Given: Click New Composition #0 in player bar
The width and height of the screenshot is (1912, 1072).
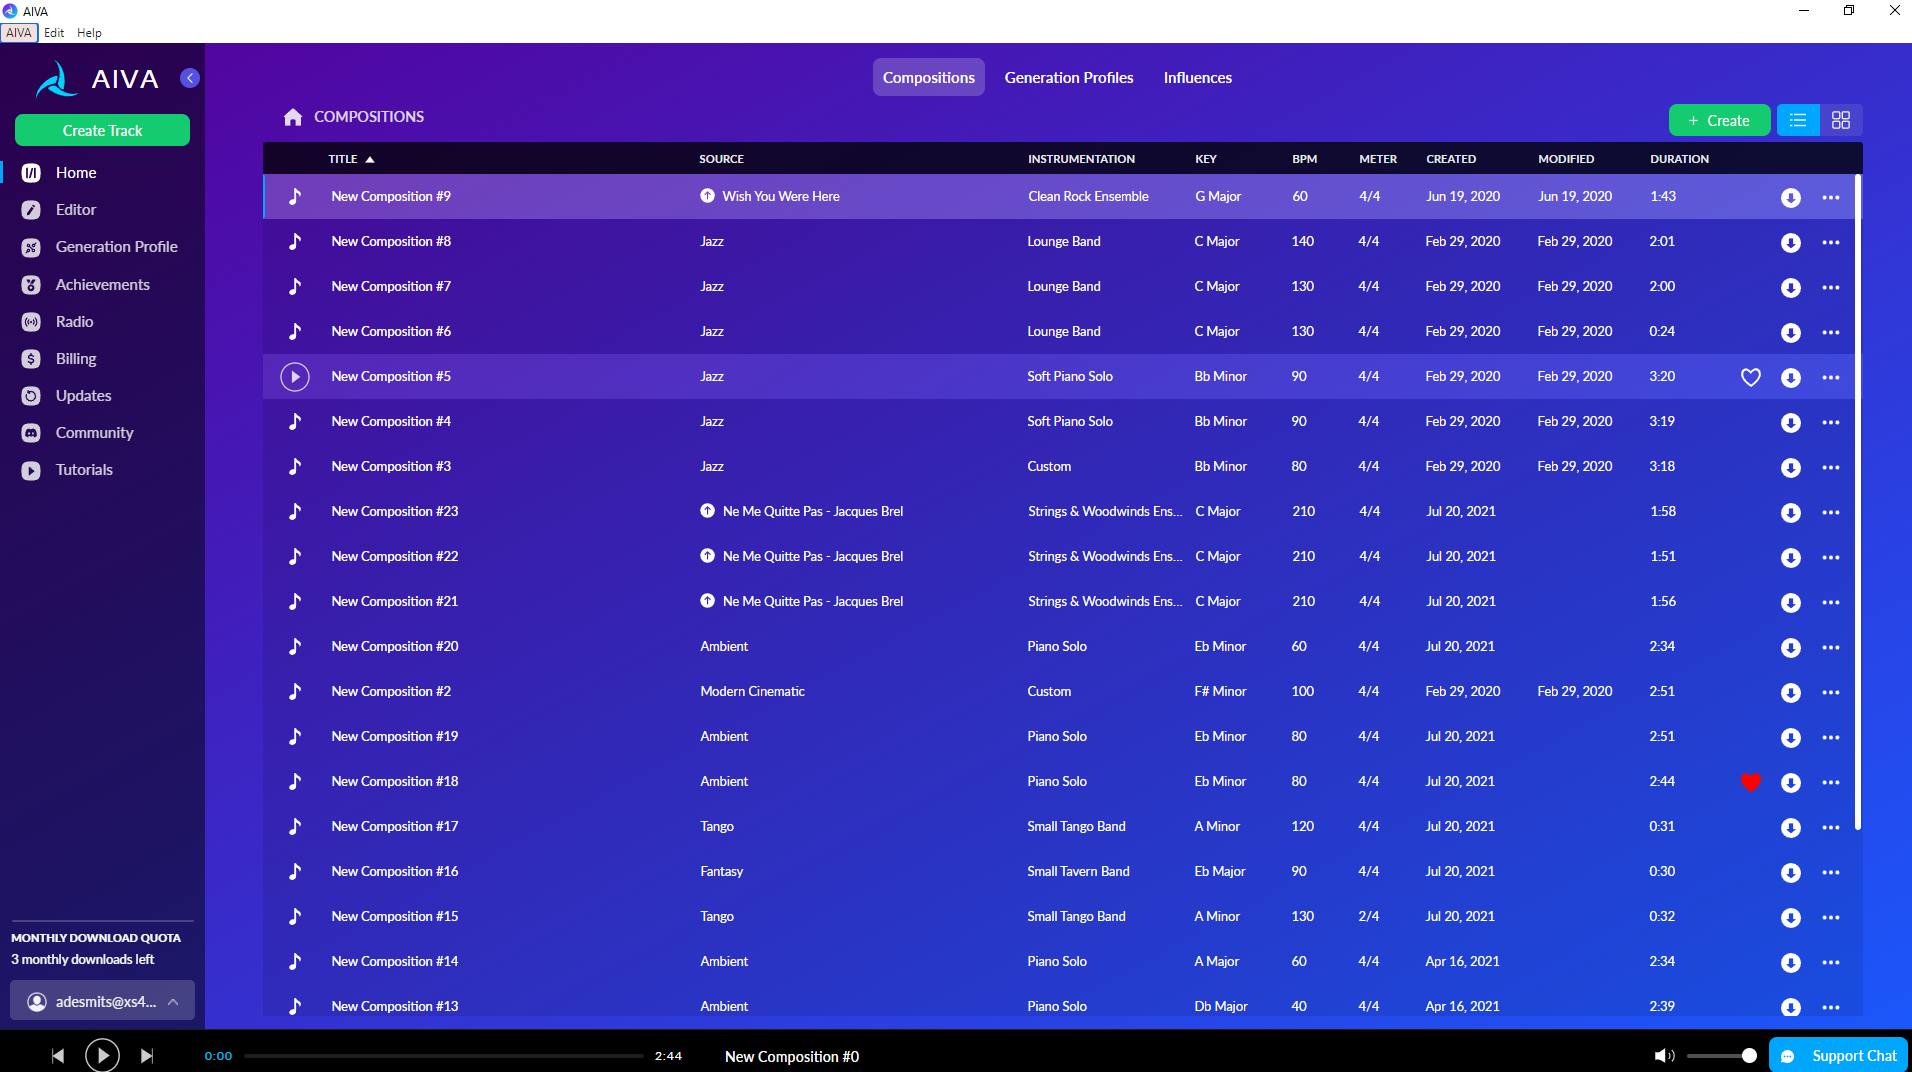Looking at the screenshot, I should [x=791, y=1056].
